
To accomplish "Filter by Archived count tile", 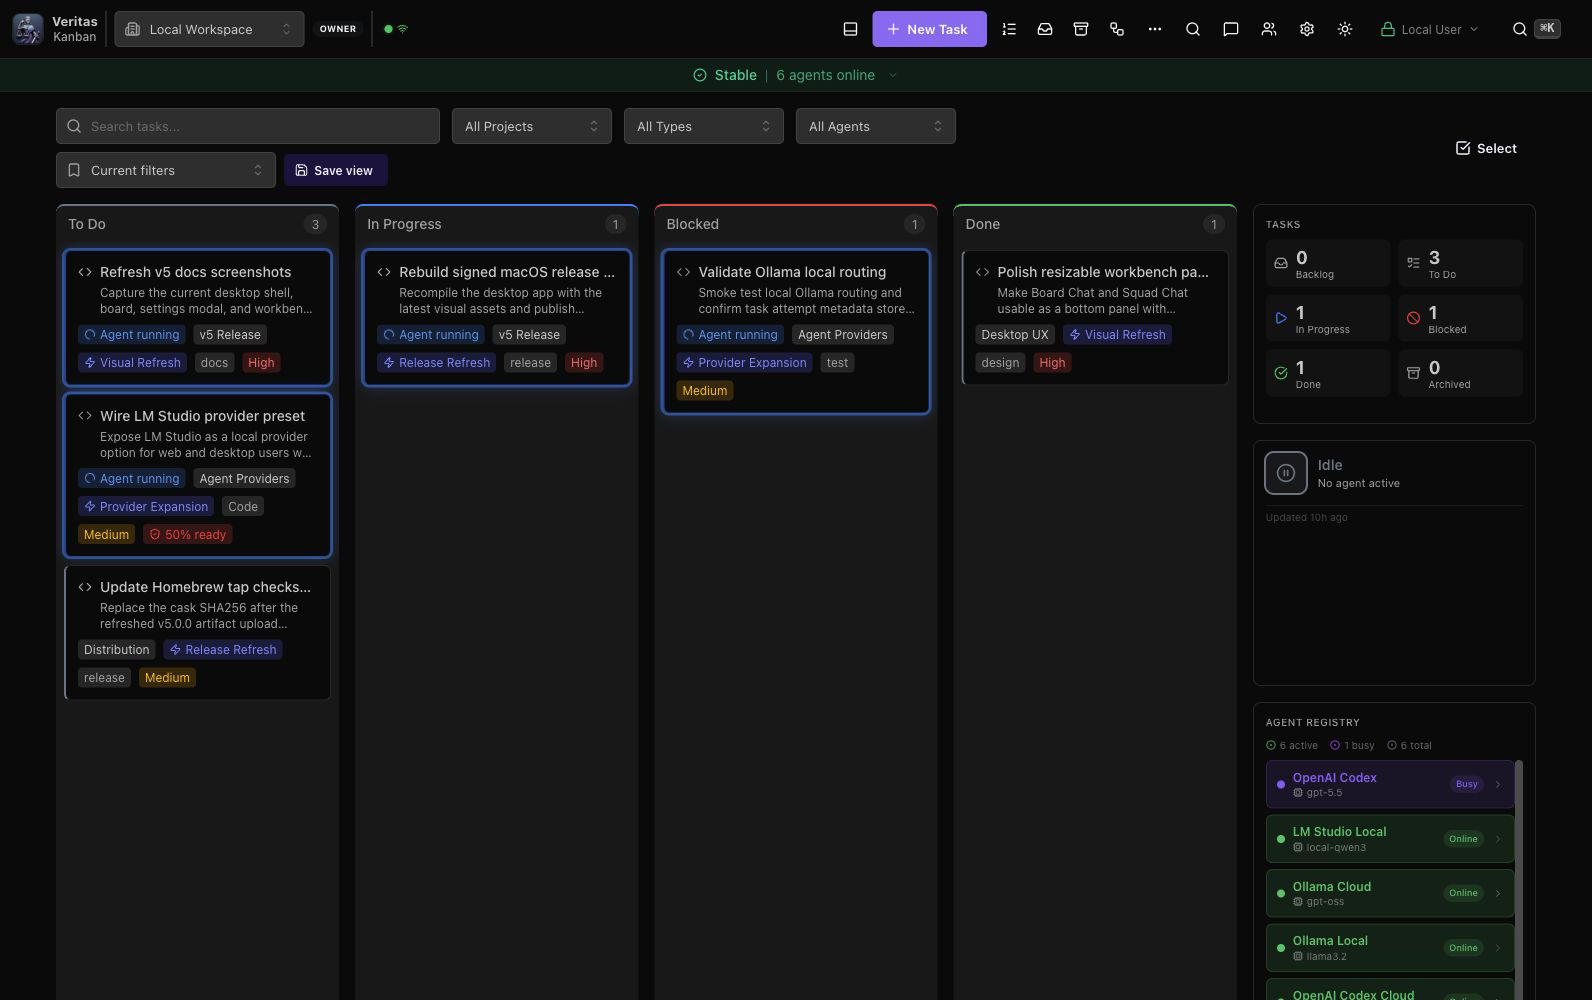I will (1460, 373).
